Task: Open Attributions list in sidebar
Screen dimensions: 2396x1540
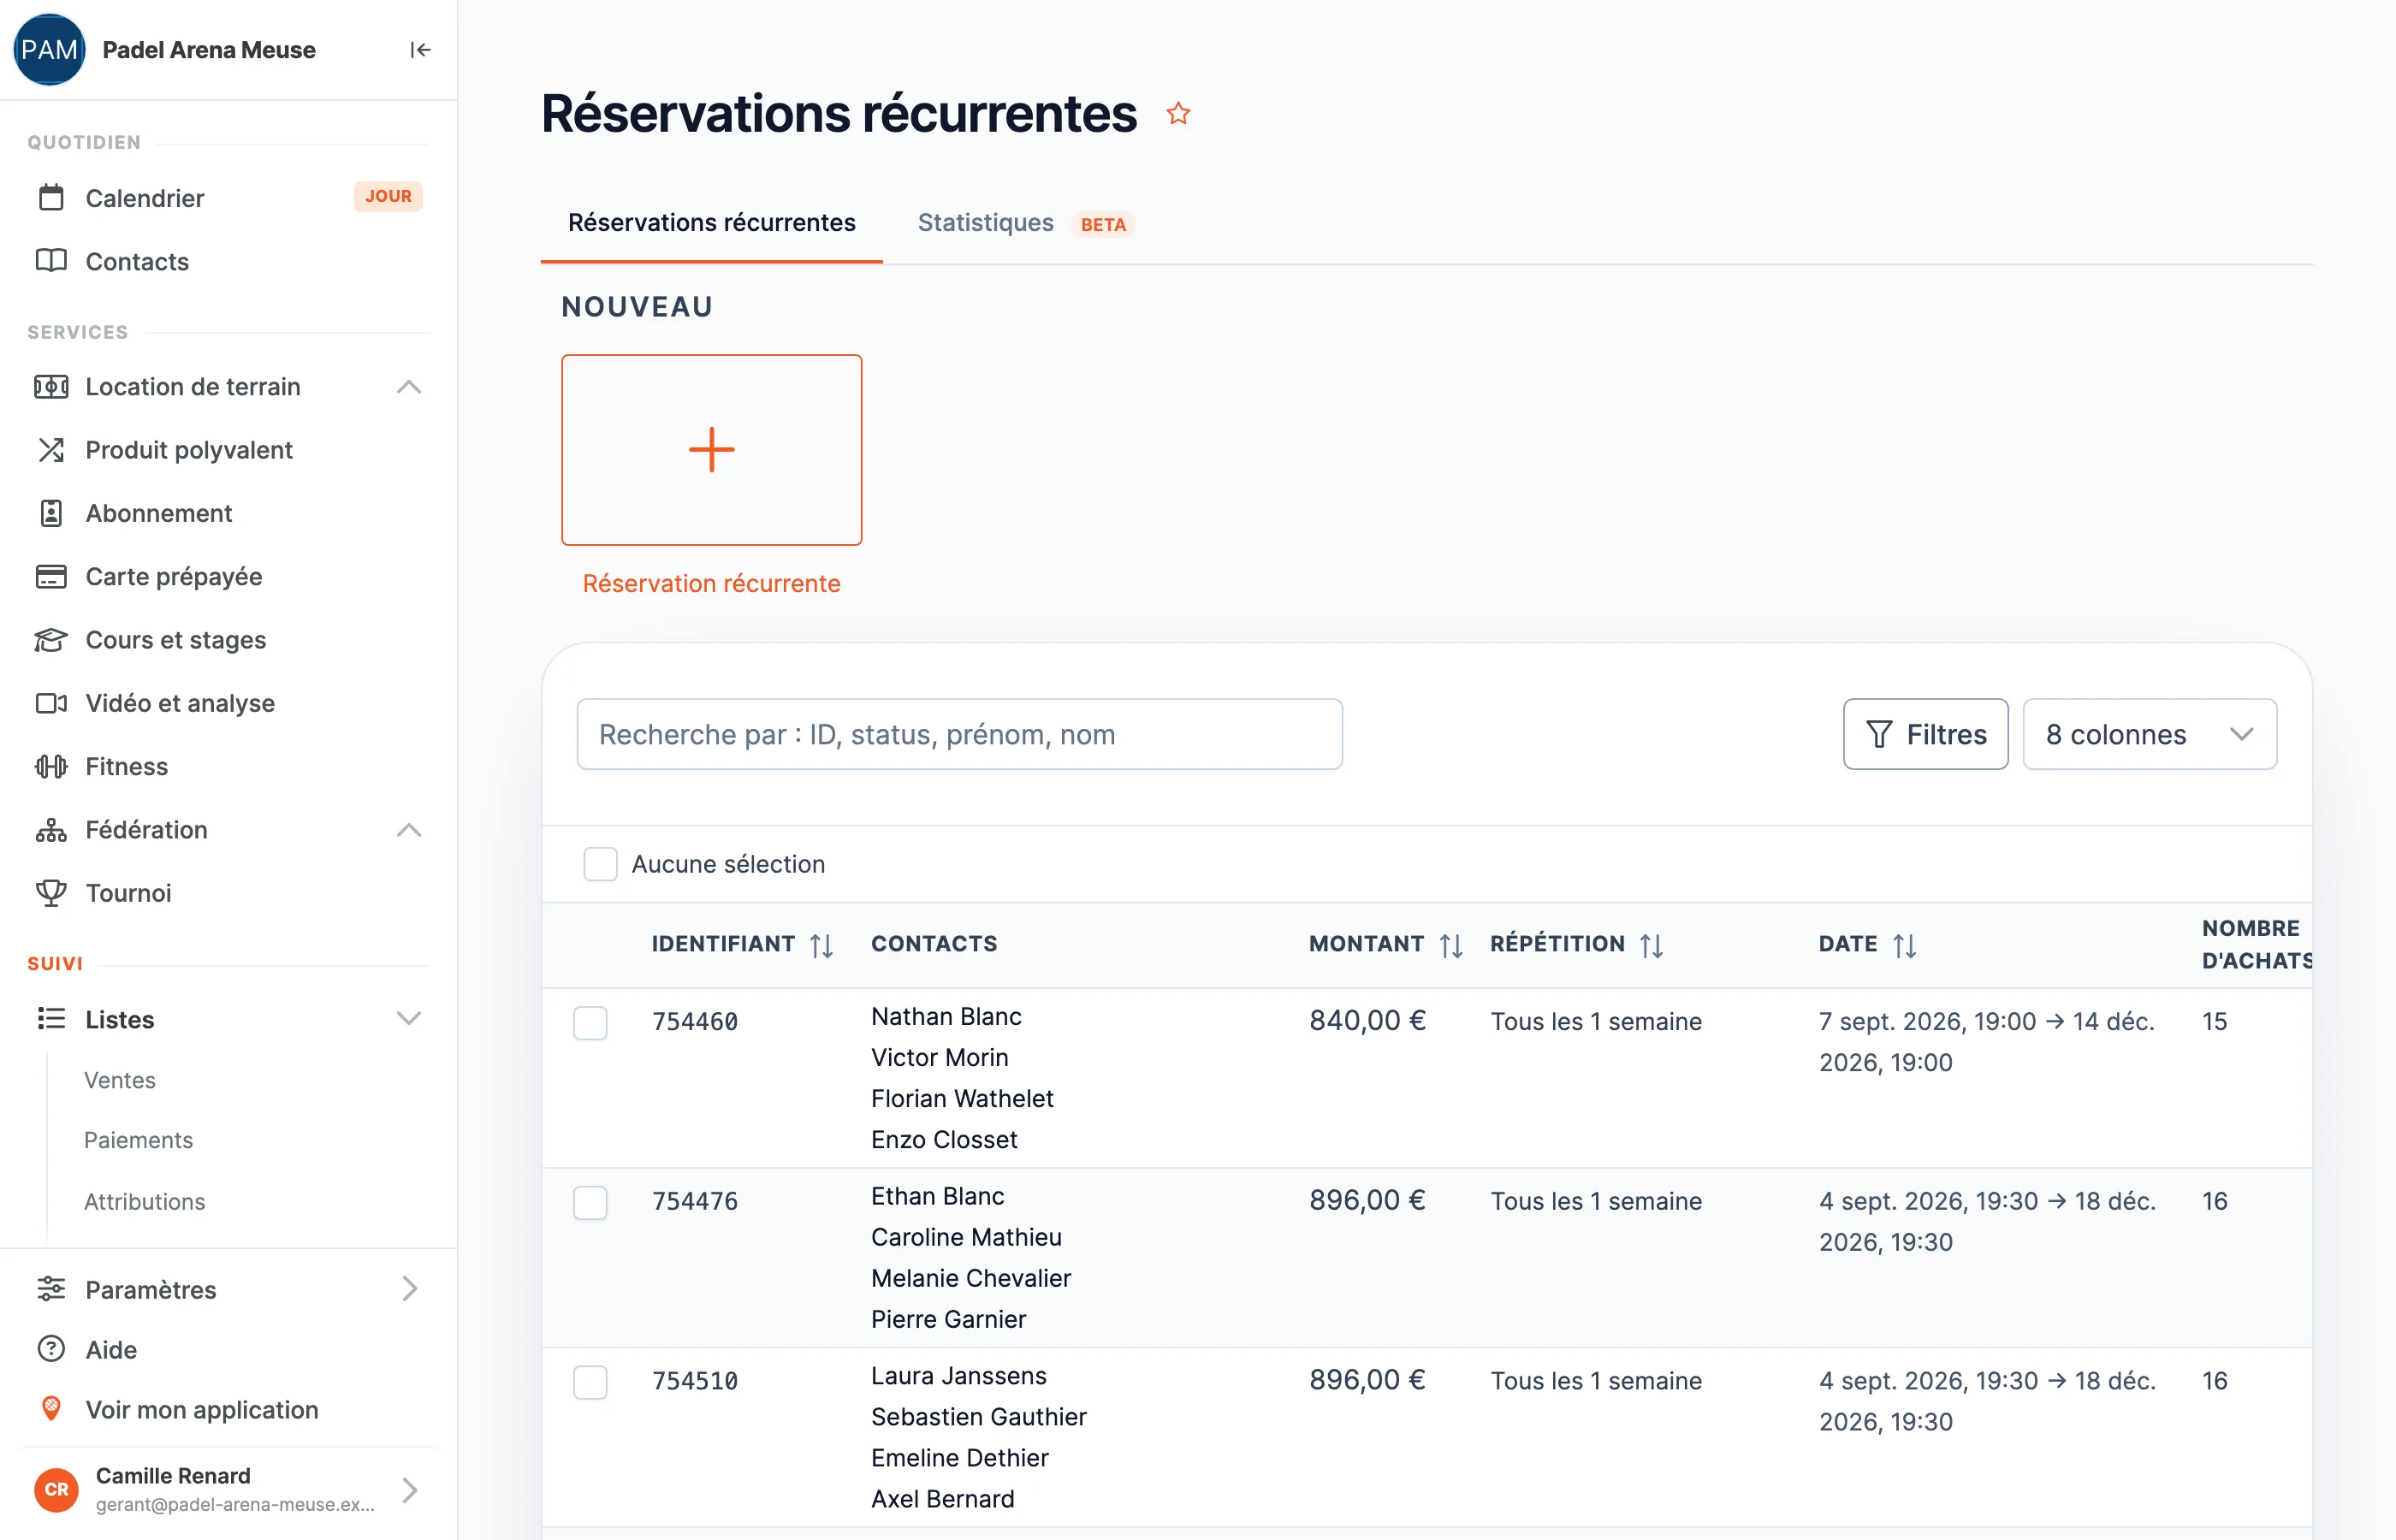Action: pos(145,1202)
